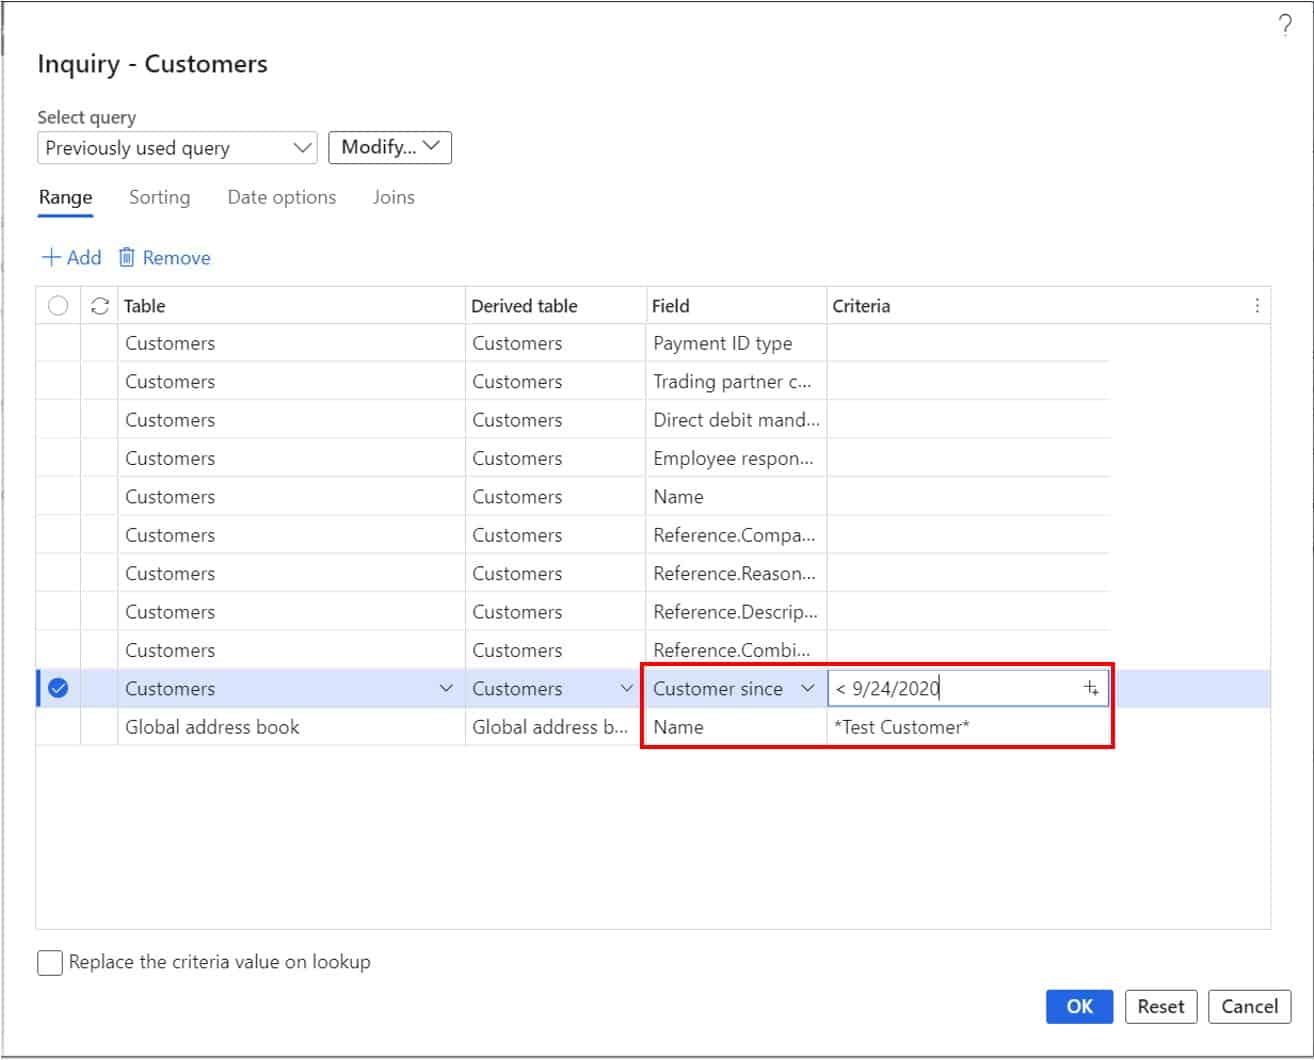Switch to the Sorting tab
Image resolution: width=1314 pixels, height=1060 pixels.
(159, 197)
